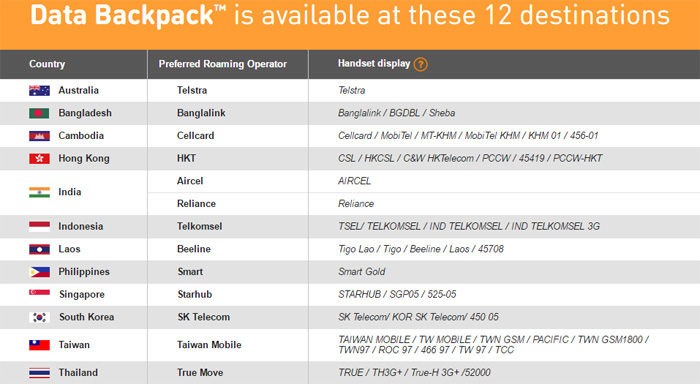The height and width of the screenshot is (384, 700).
Task: Click the Telstra operator name
Action: click(192, 90)
